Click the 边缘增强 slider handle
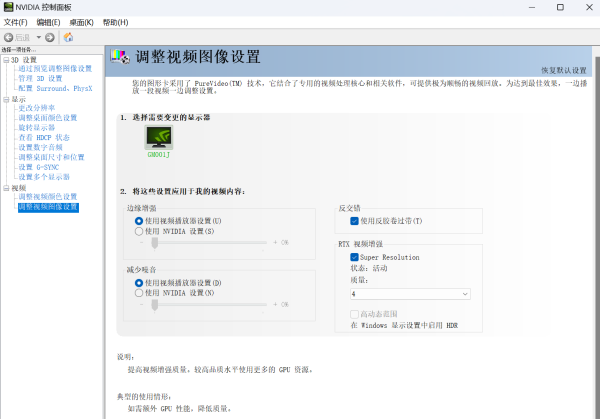The width and height of the screenshot is (600, 419). (155, 243)
